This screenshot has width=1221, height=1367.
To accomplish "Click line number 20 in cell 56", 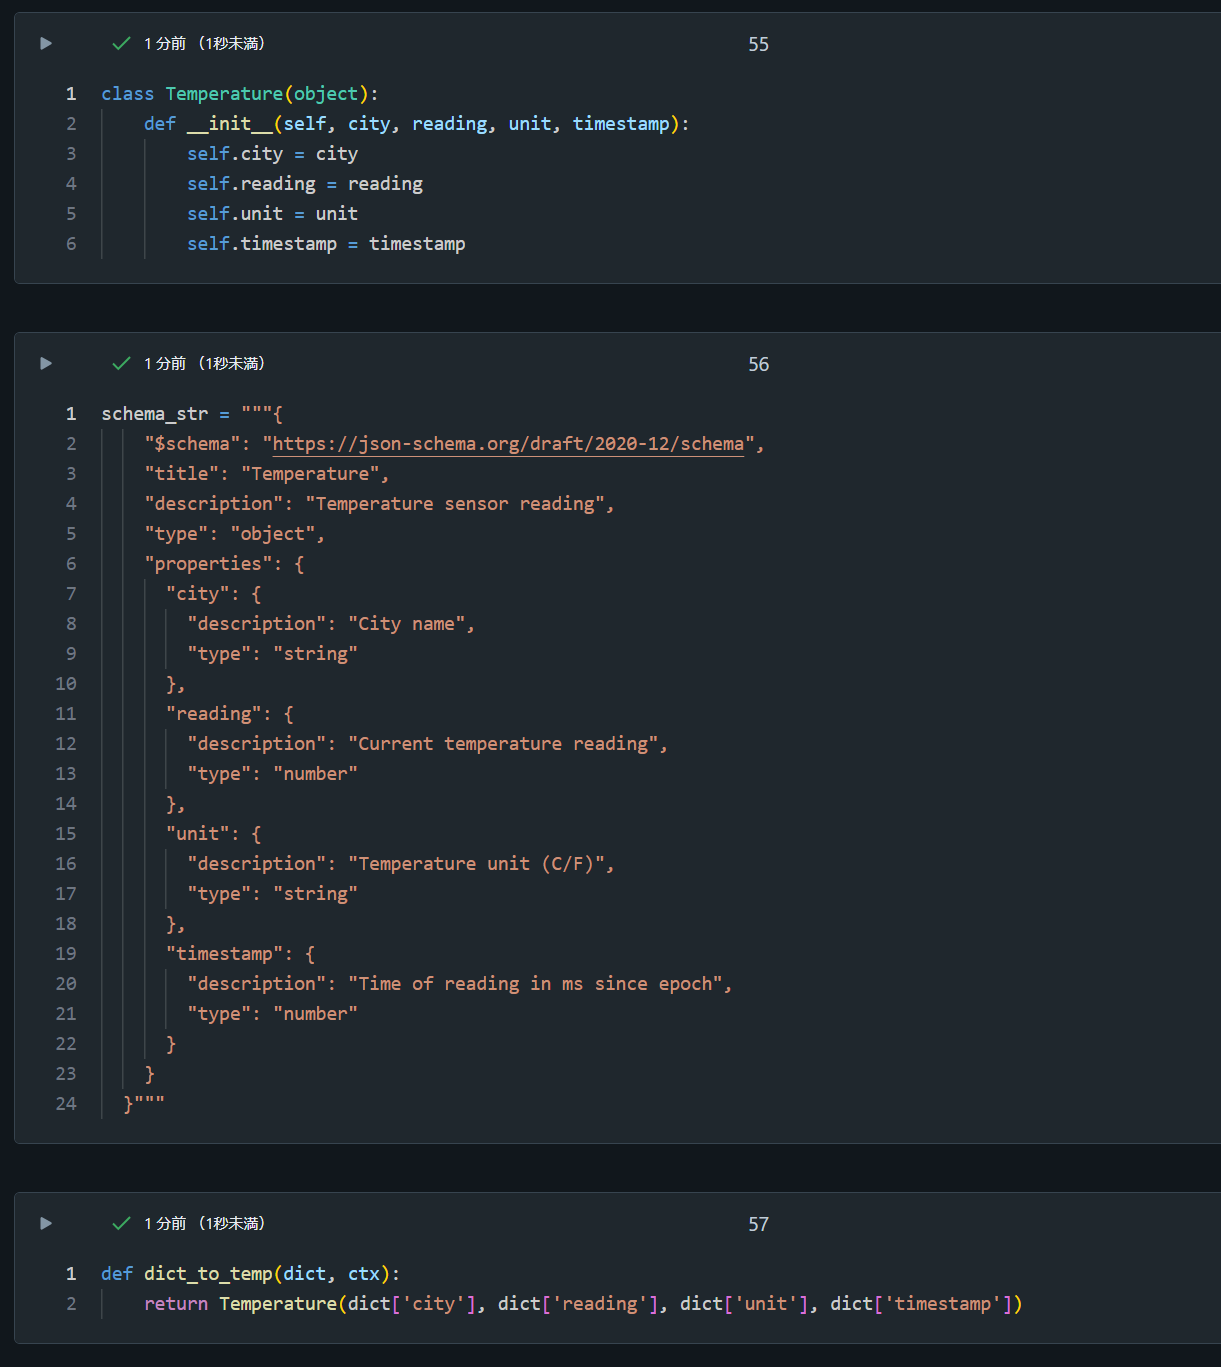I will [66, 984].
